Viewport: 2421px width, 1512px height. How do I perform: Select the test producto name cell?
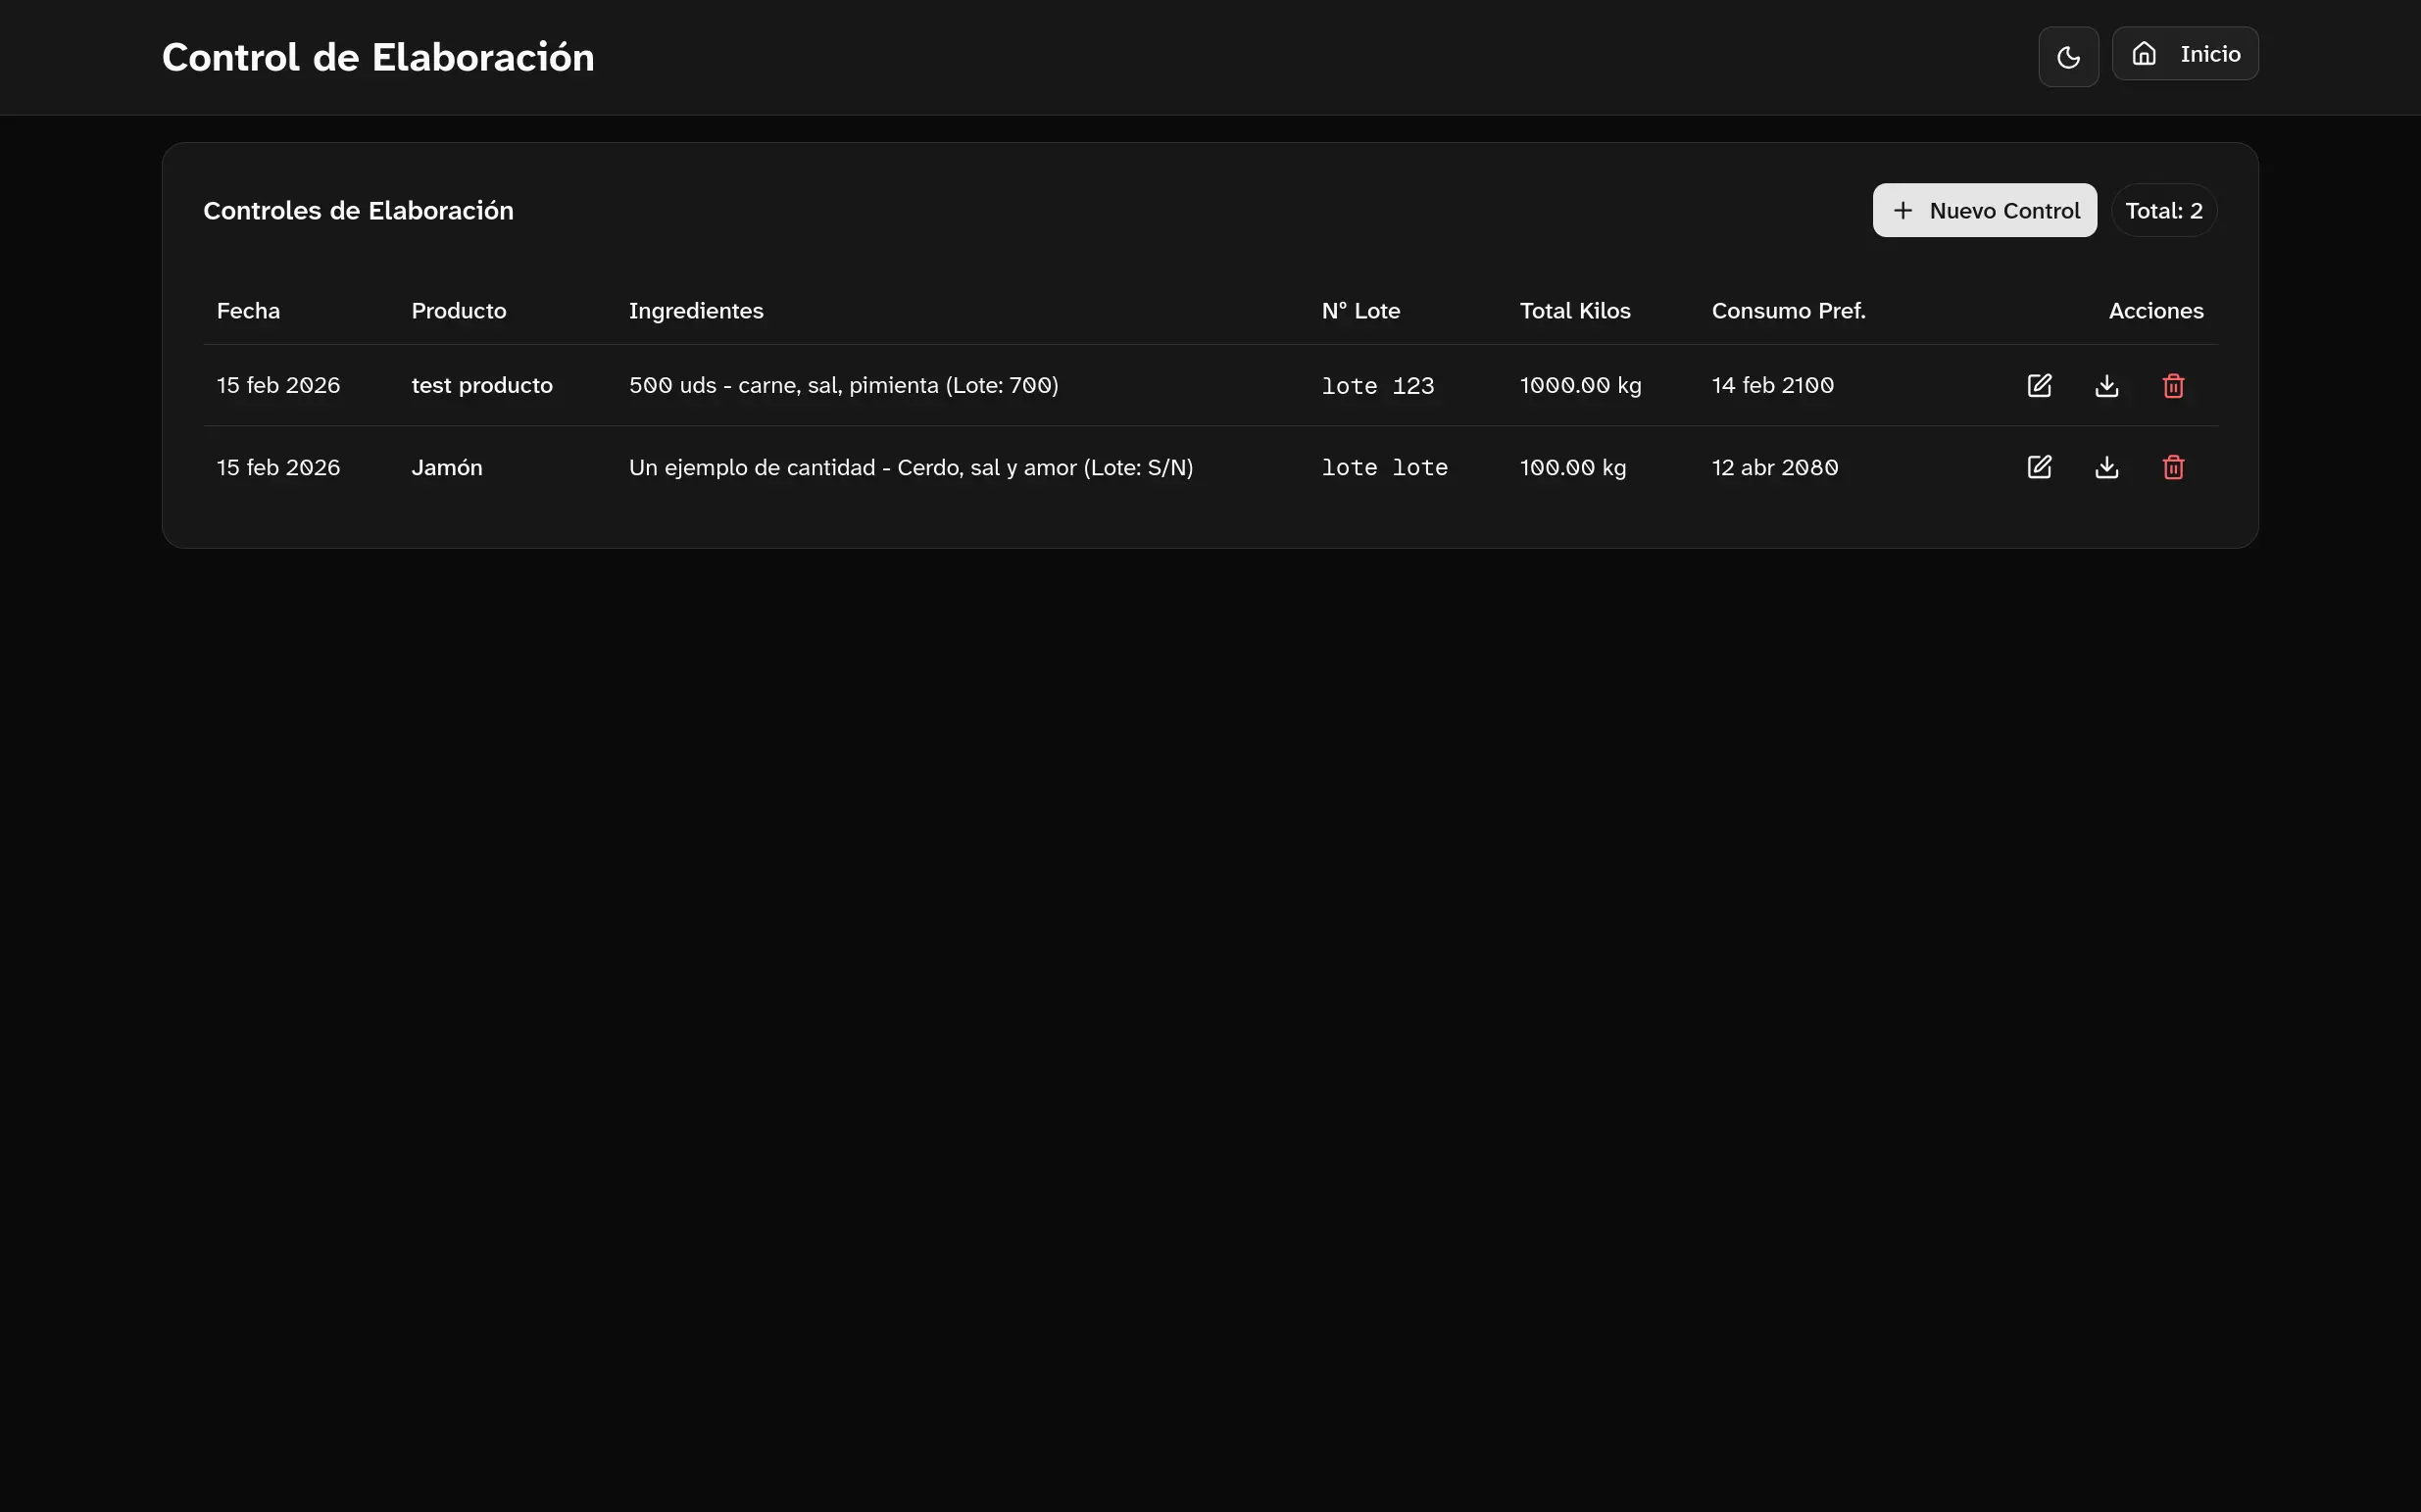[x=482, y=385]
